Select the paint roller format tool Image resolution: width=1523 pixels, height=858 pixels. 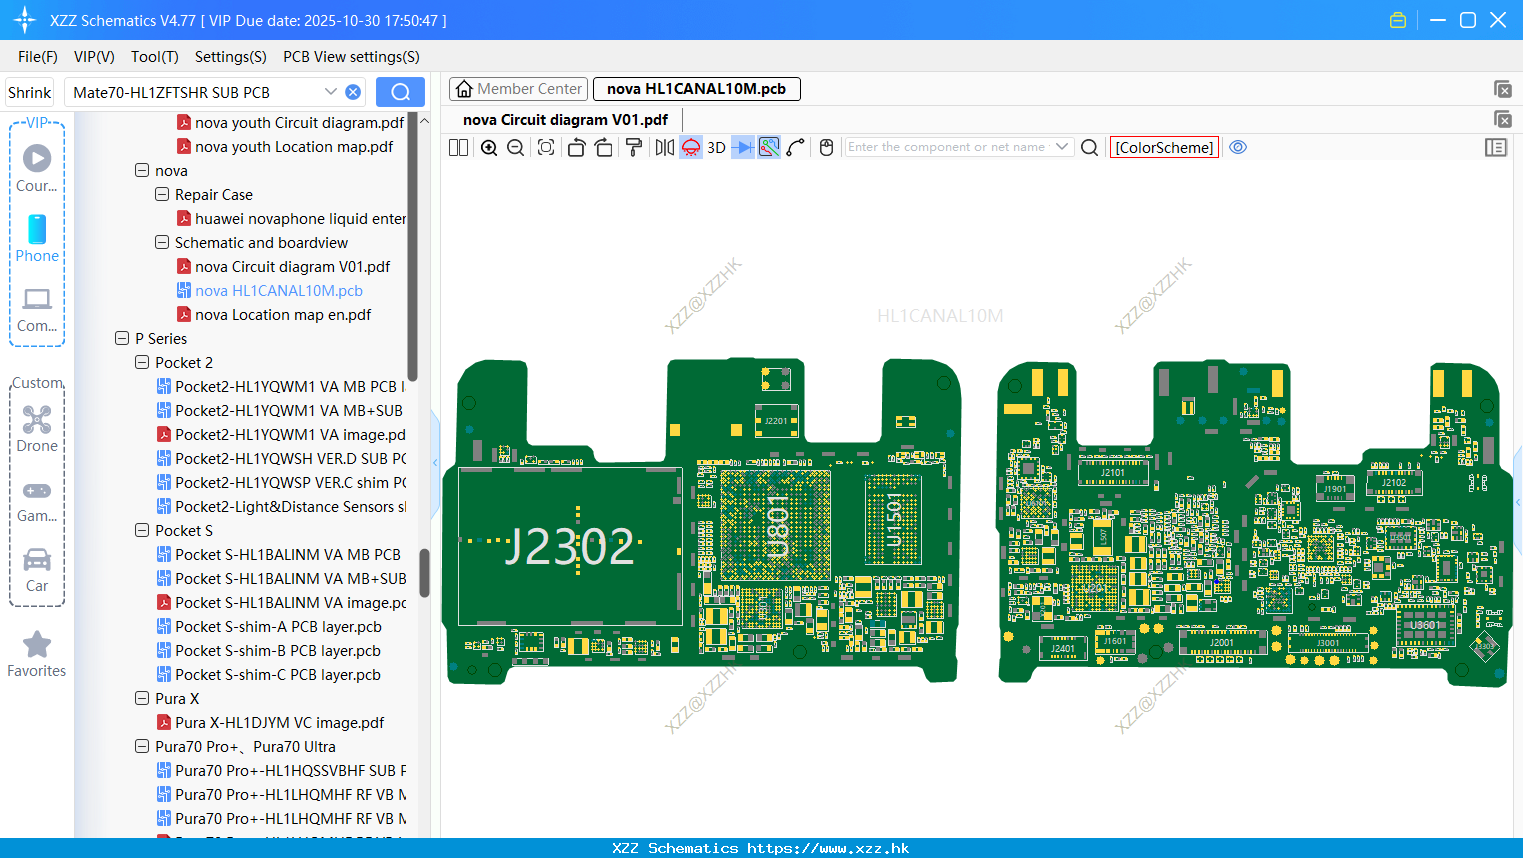pyautogui.click(x=634, y=147)
